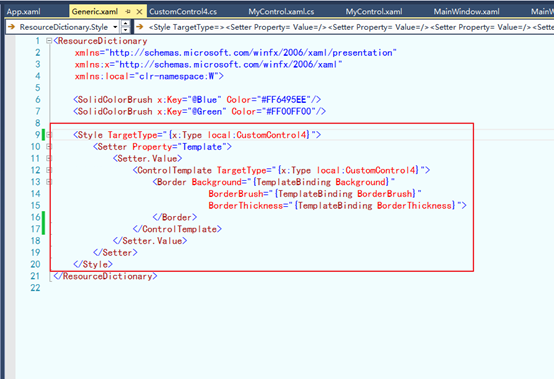Click Setter Property="Template" on line 10
The image size is (554, 379).
tap(163, 147)
